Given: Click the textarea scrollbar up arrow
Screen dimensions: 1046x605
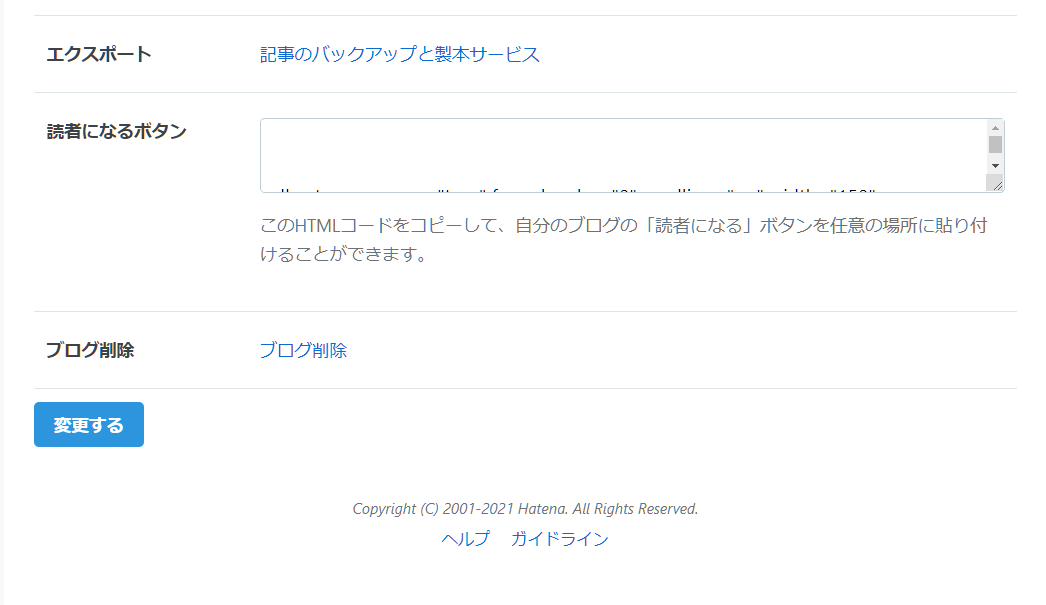Looking at the screenshot, I should tap(995, 127).
